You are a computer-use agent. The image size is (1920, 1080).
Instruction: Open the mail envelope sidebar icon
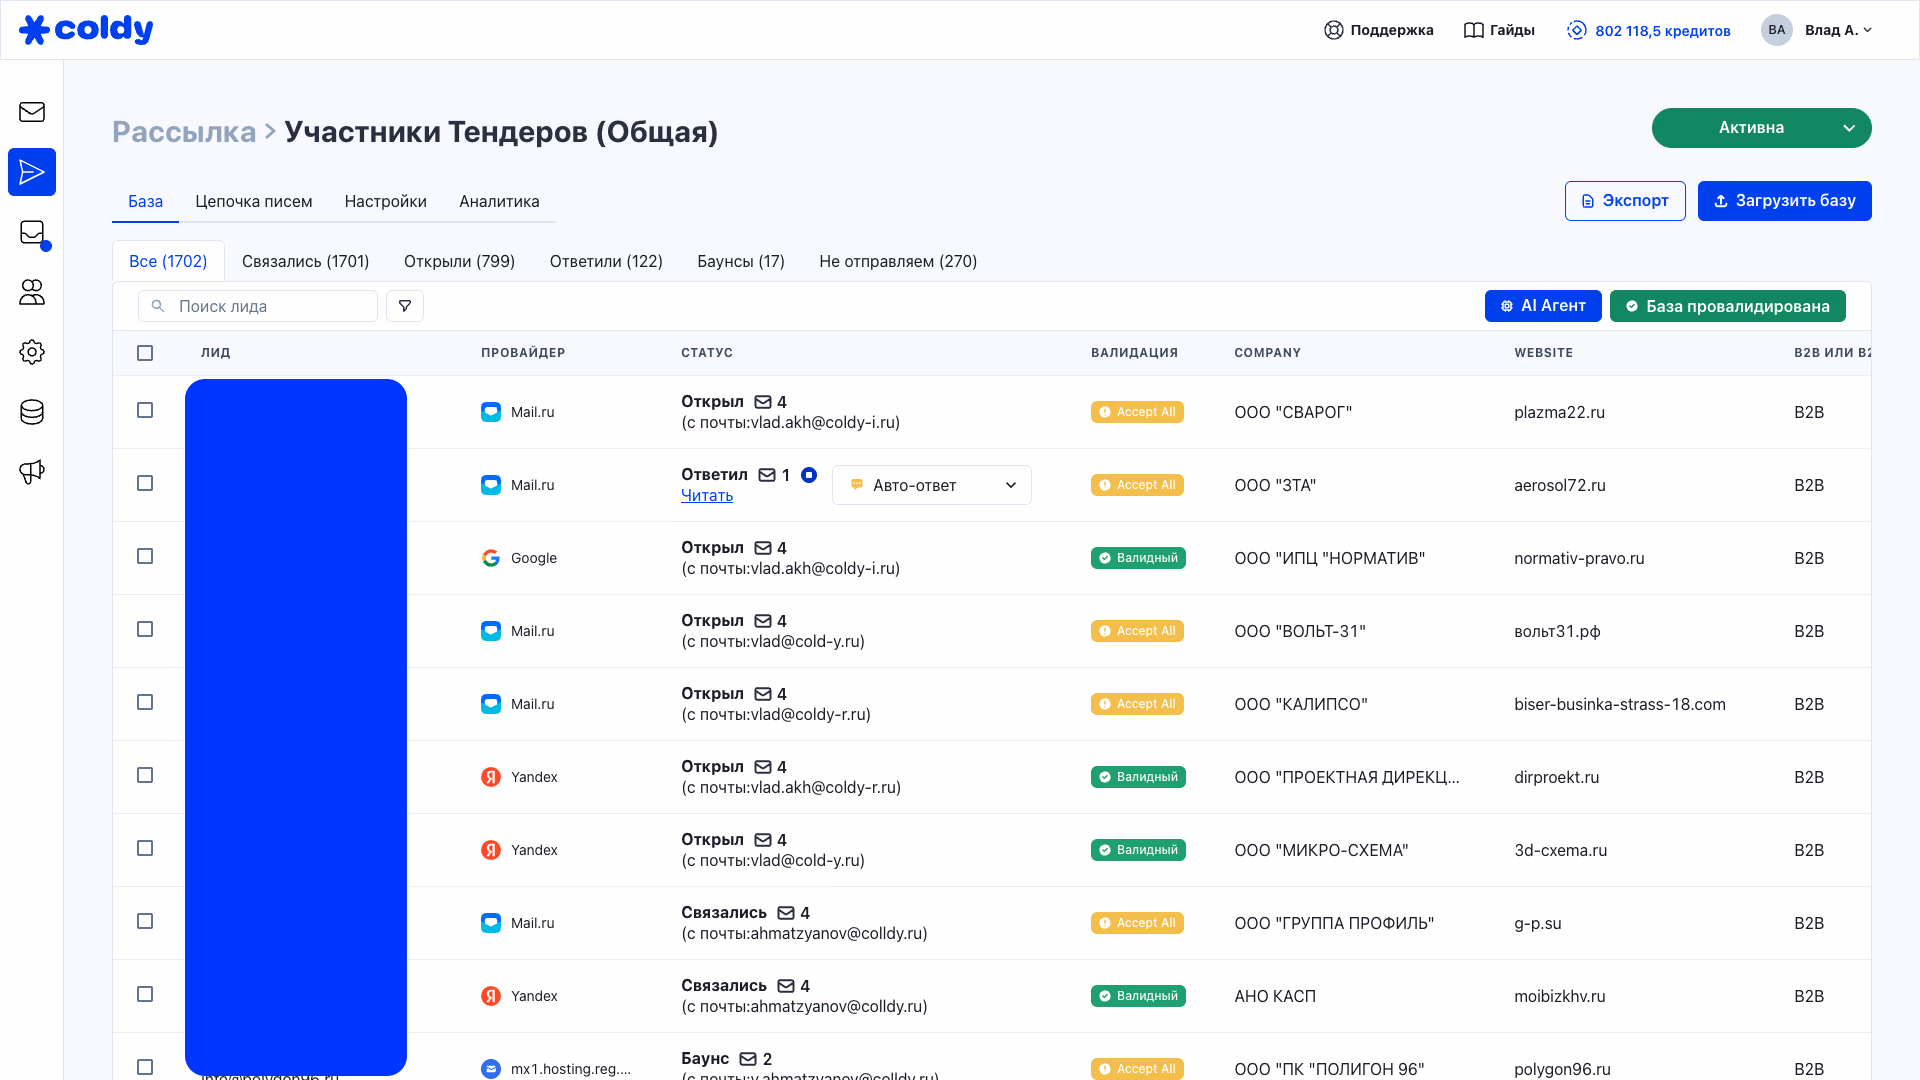click(x=32, y=112)
